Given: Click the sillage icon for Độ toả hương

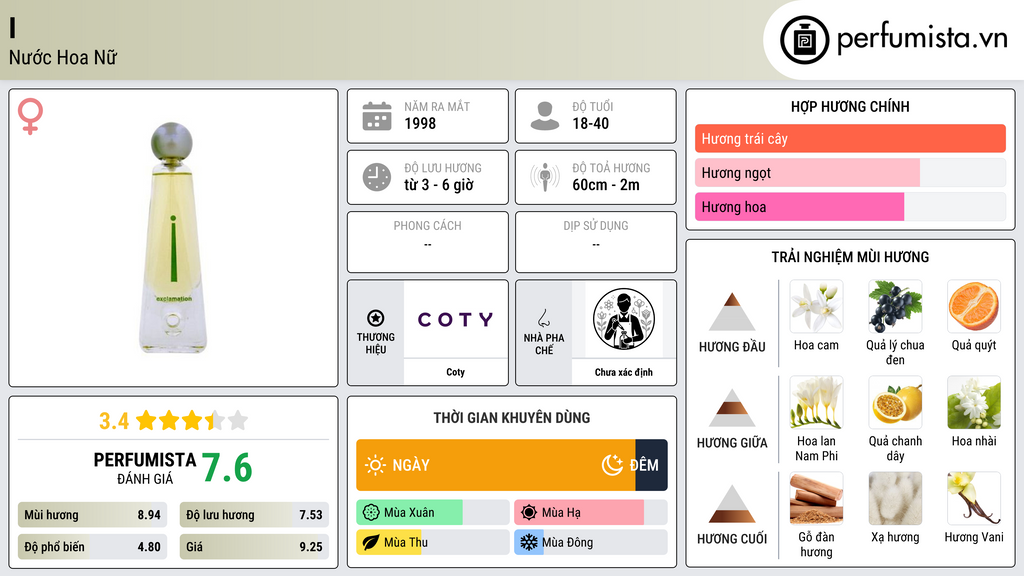Looking at the screenshot, I should tap(545, 176).
